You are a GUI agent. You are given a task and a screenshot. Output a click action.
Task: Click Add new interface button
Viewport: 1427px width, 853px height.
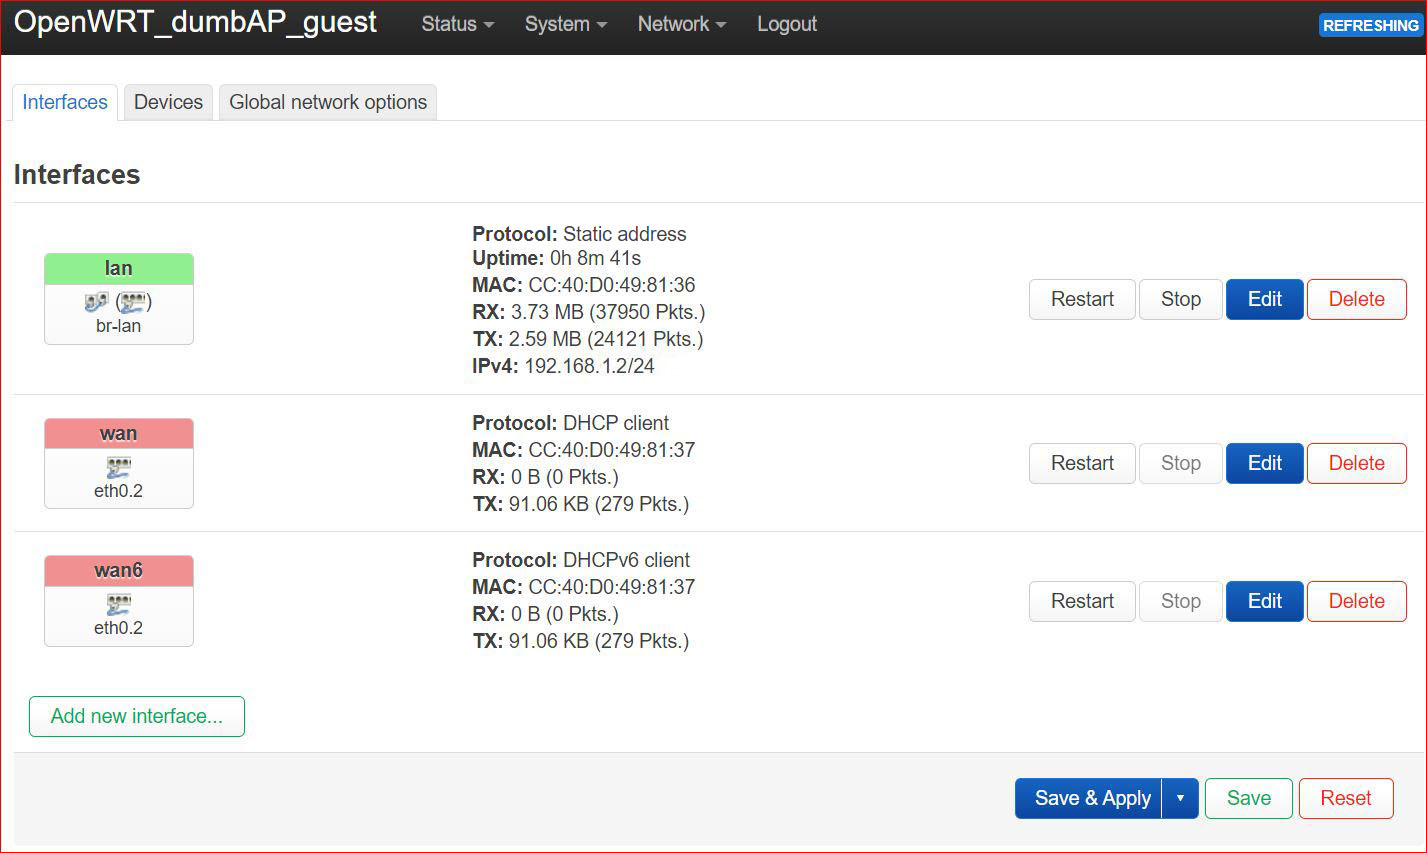137,716
